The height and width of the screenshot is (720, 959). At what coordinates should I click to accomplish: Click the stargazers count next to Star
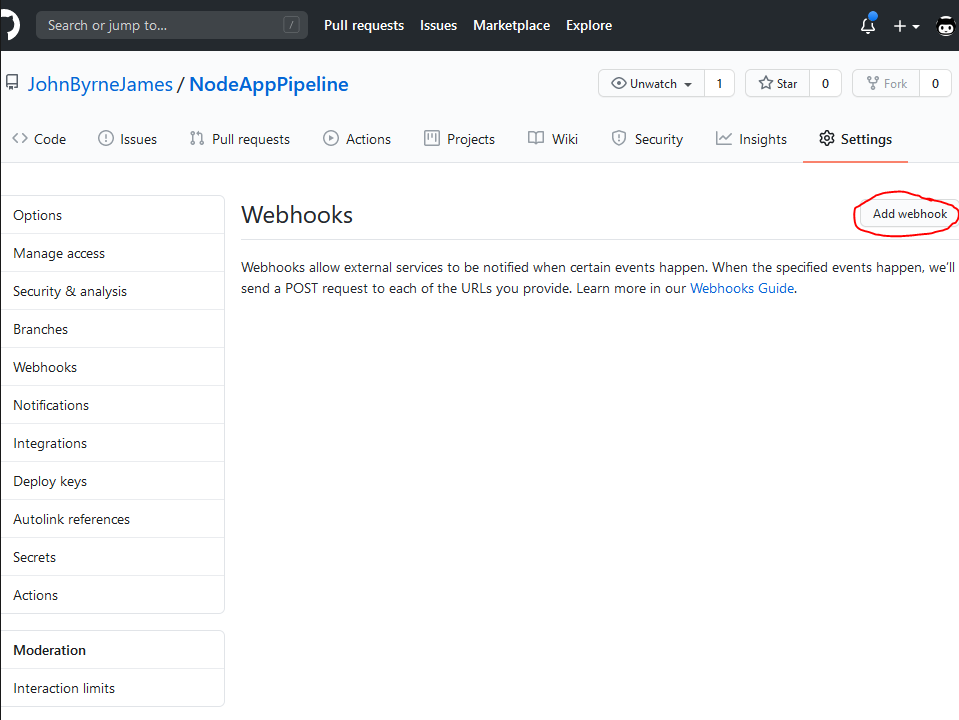825,83
